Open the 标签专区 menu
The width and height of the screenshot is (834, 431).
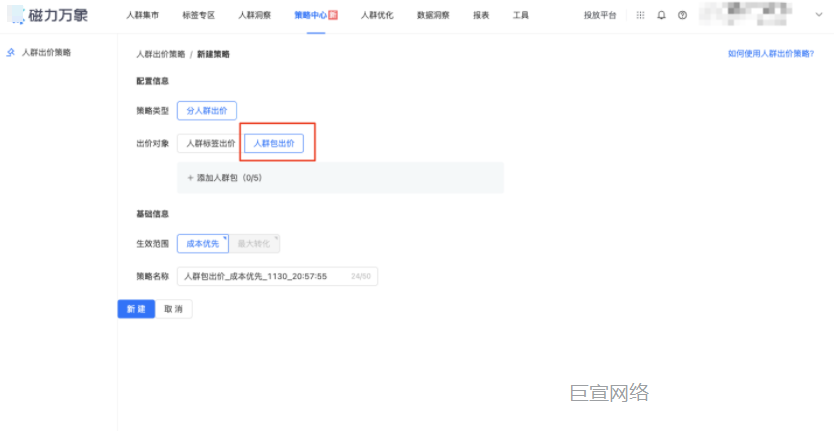click(x=198, y=15)
